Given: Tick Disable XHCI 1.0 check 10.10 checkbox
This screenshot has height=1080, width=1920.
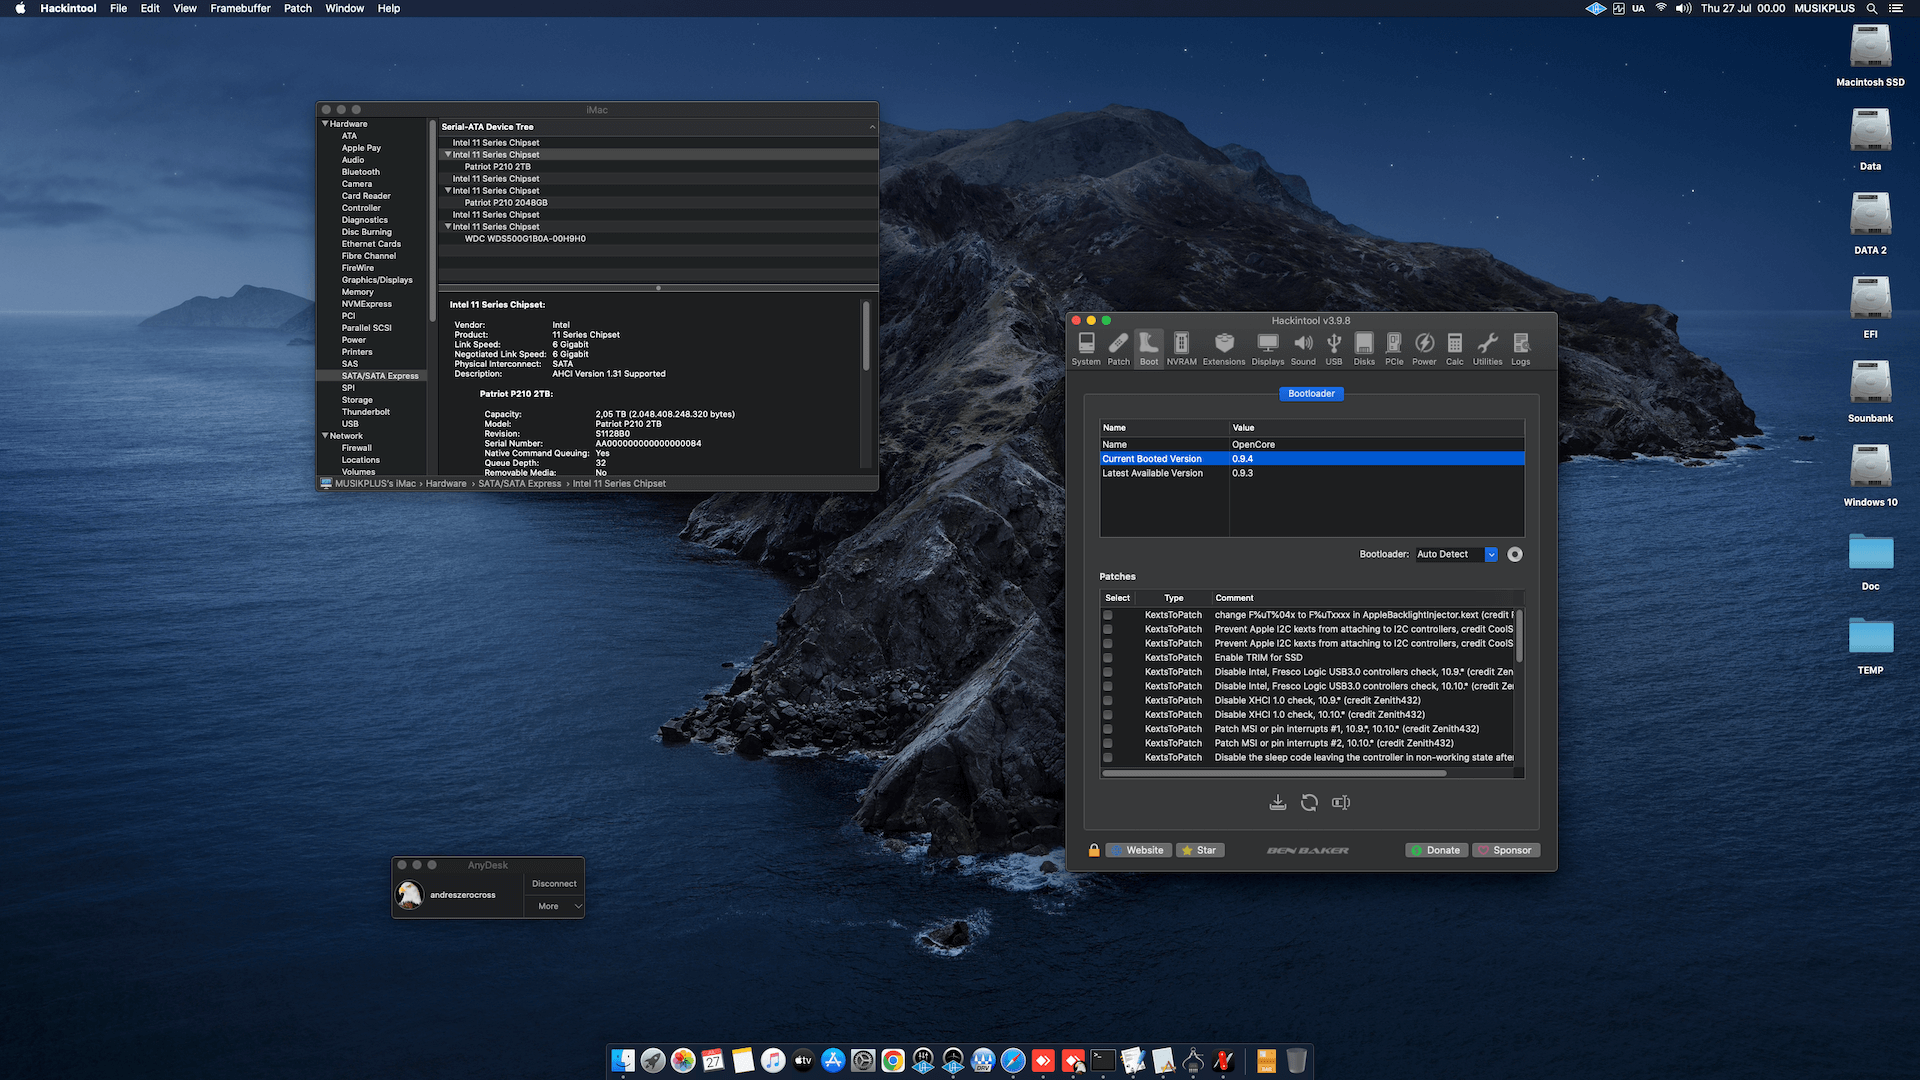Looking at the screenshot, I should click(1107, 715).
